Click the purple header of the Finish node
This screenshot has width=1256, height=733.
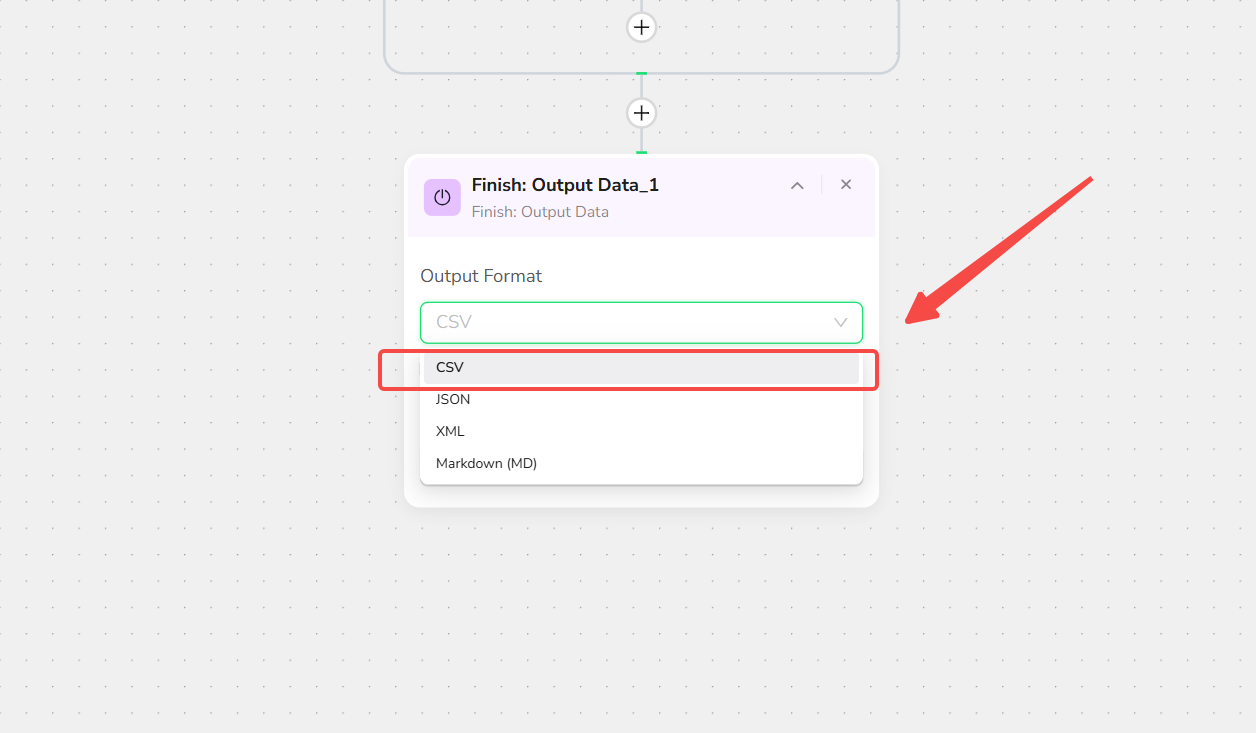point(641,197)
